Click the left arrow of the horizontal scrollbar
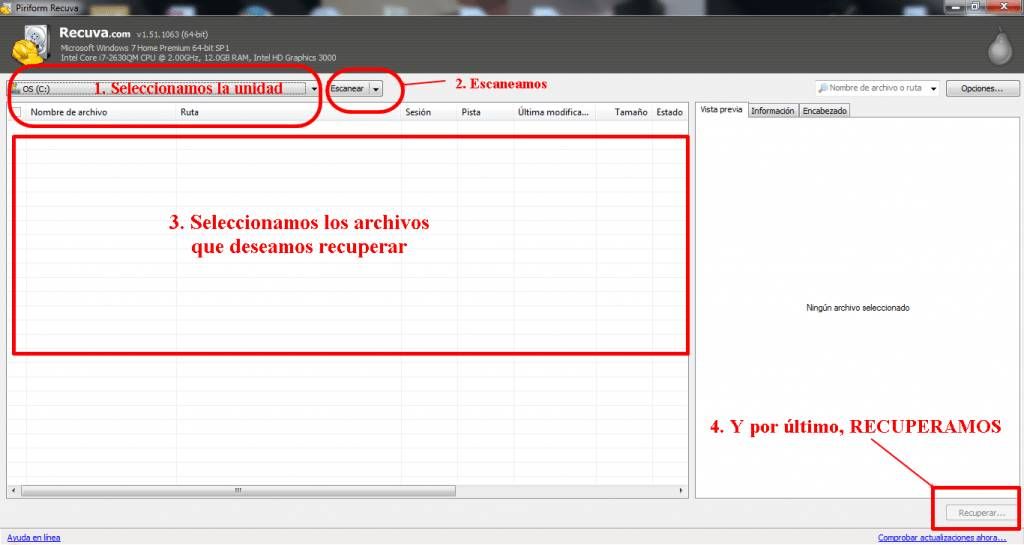 (x=14, y=490)
